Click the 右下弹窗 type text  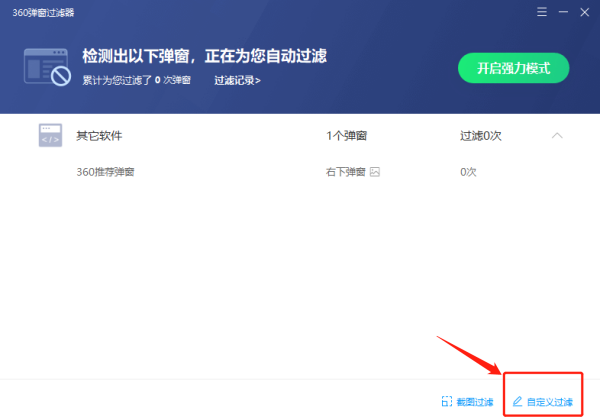pos(346,172)
